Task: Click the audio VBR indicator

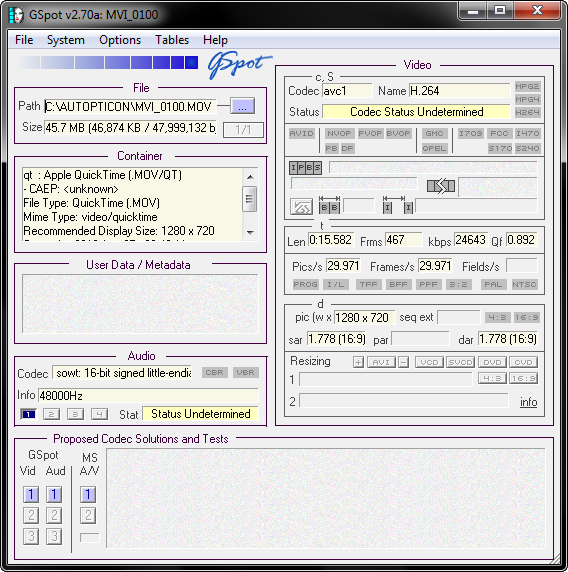Action: click(x=246, y=372)
